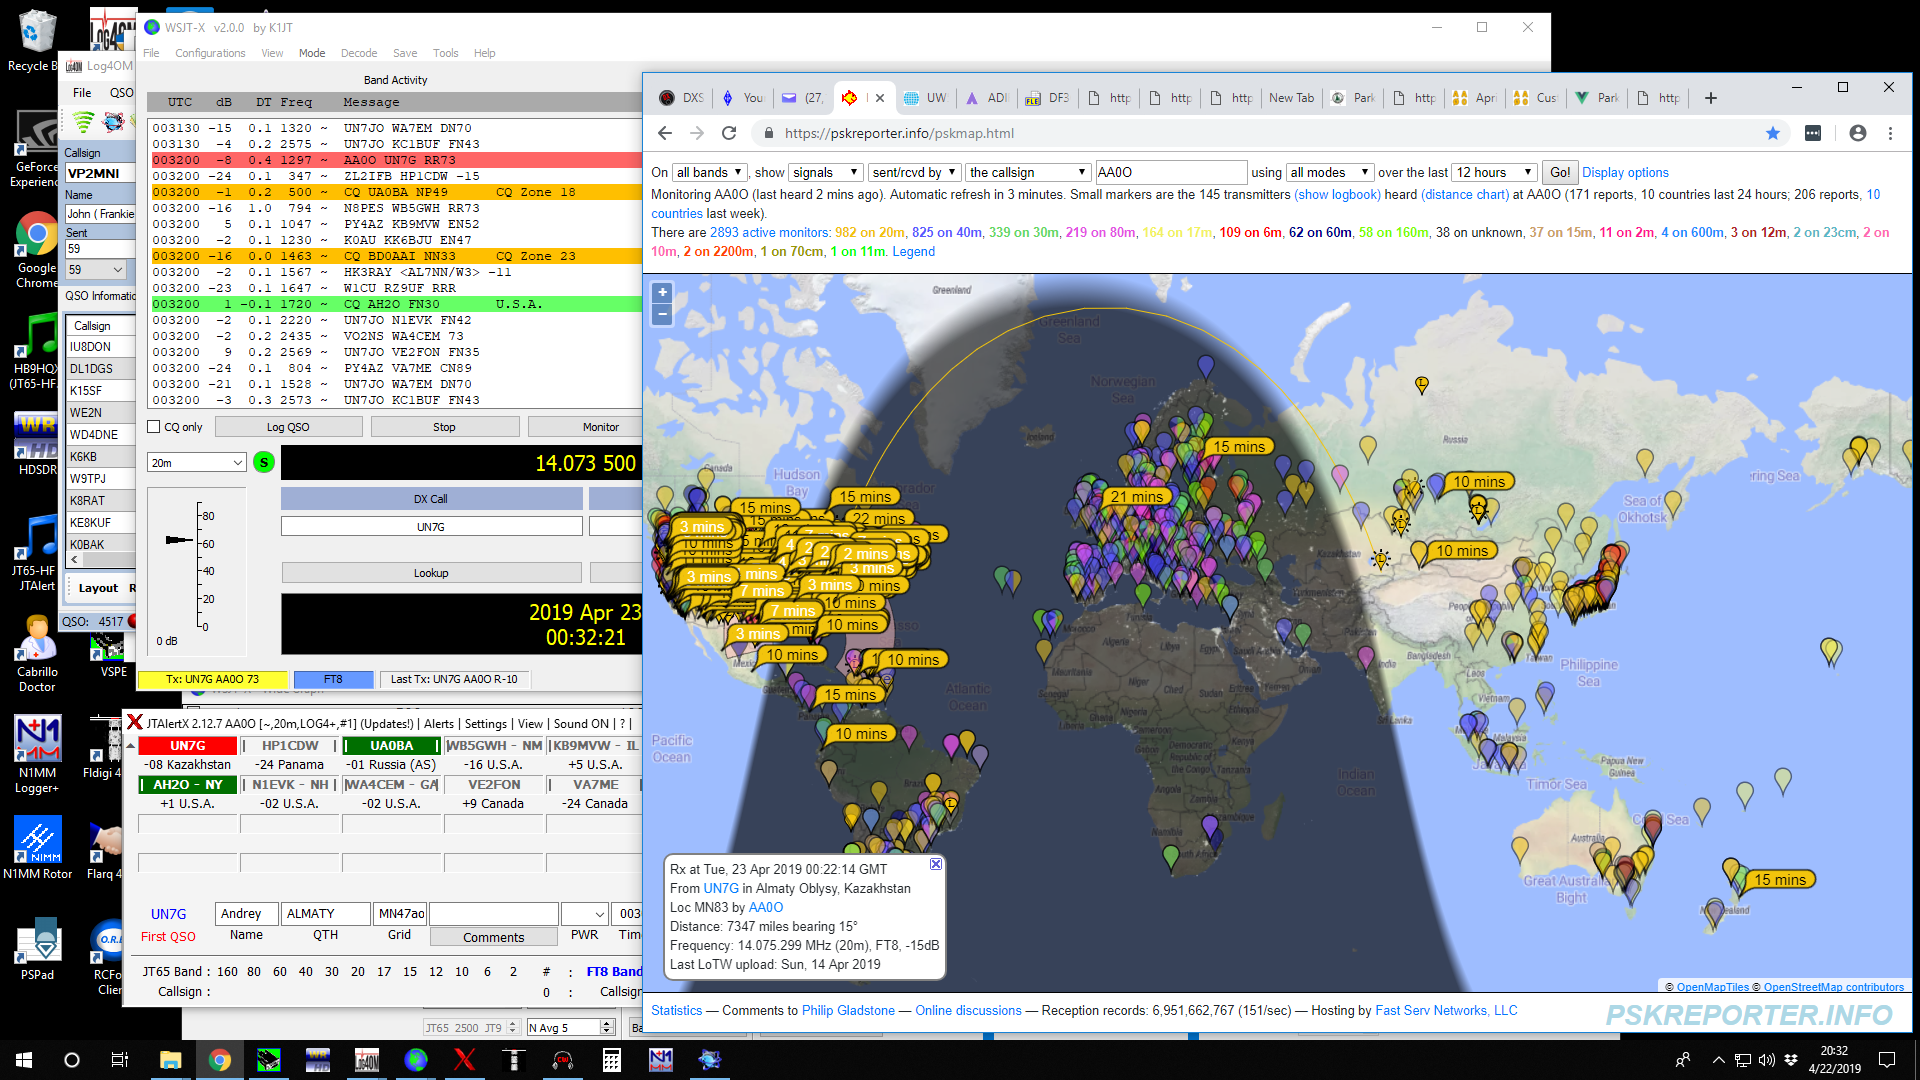Open the Tools menu in WSJT-X
Image resolution: width=1920 pixels, height=1080 pixels.
click(445, 53)
